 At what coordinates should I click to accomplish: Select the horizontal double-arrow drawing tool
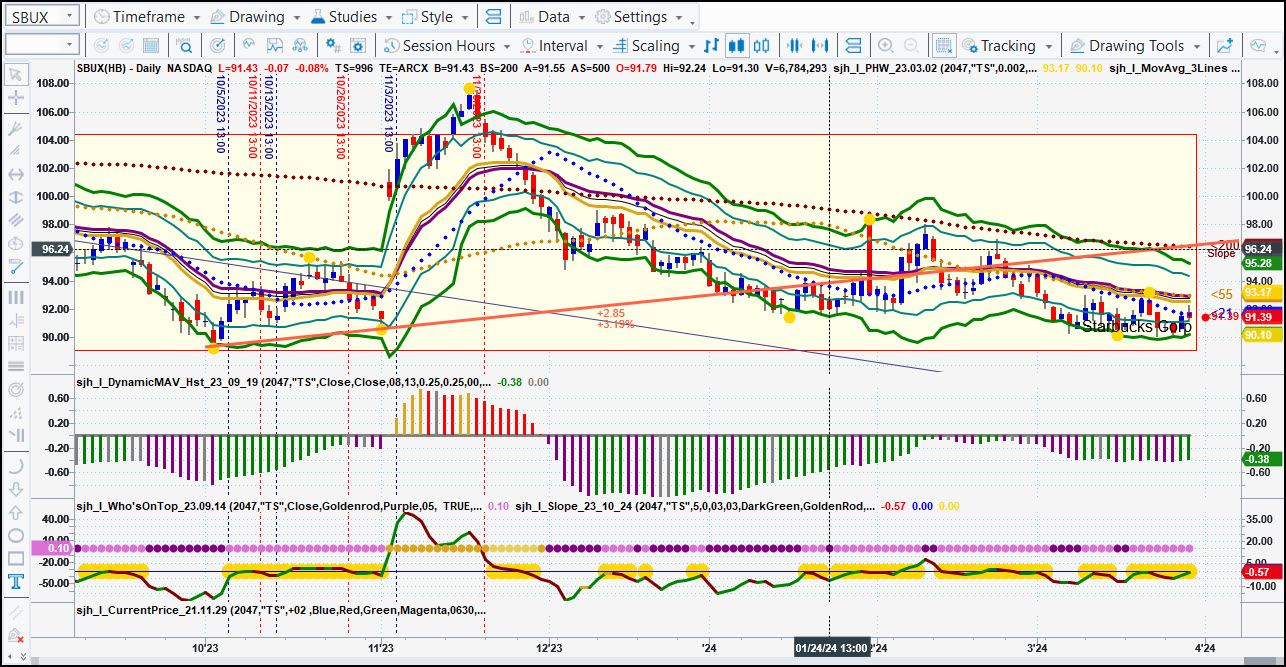point(16,174)
